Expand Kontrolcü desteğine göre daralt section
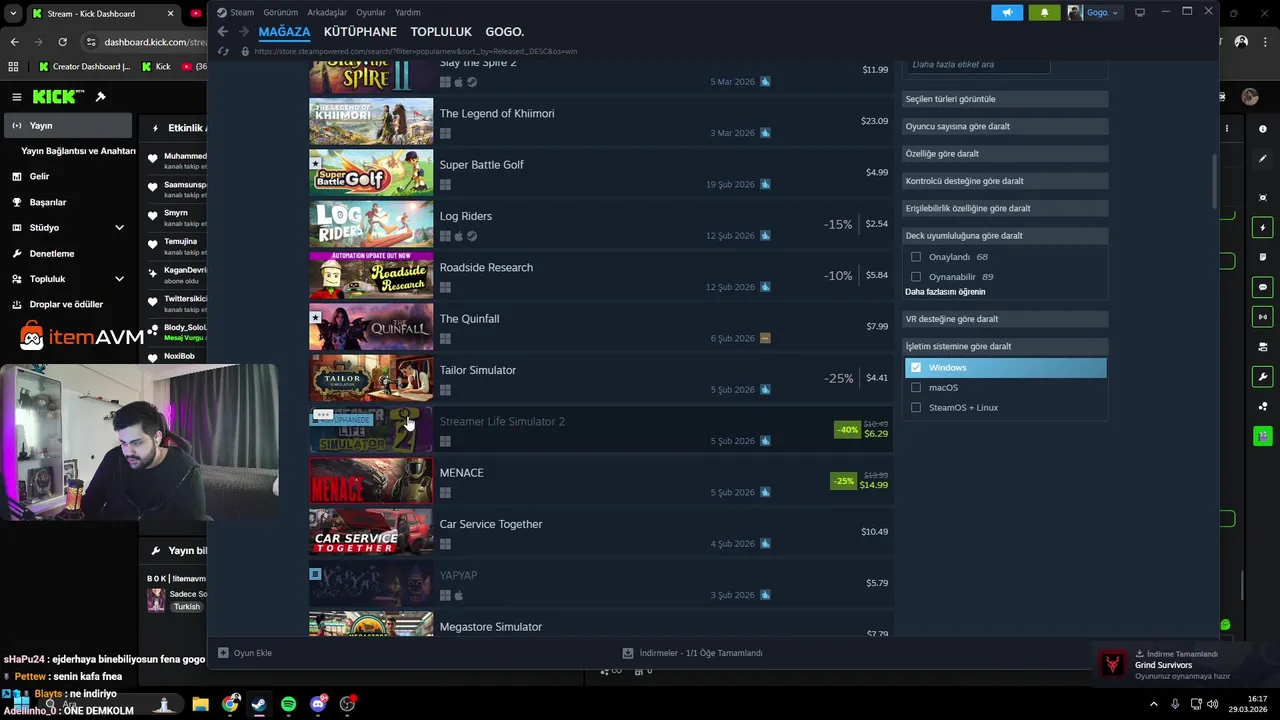 click(1005, 181)
